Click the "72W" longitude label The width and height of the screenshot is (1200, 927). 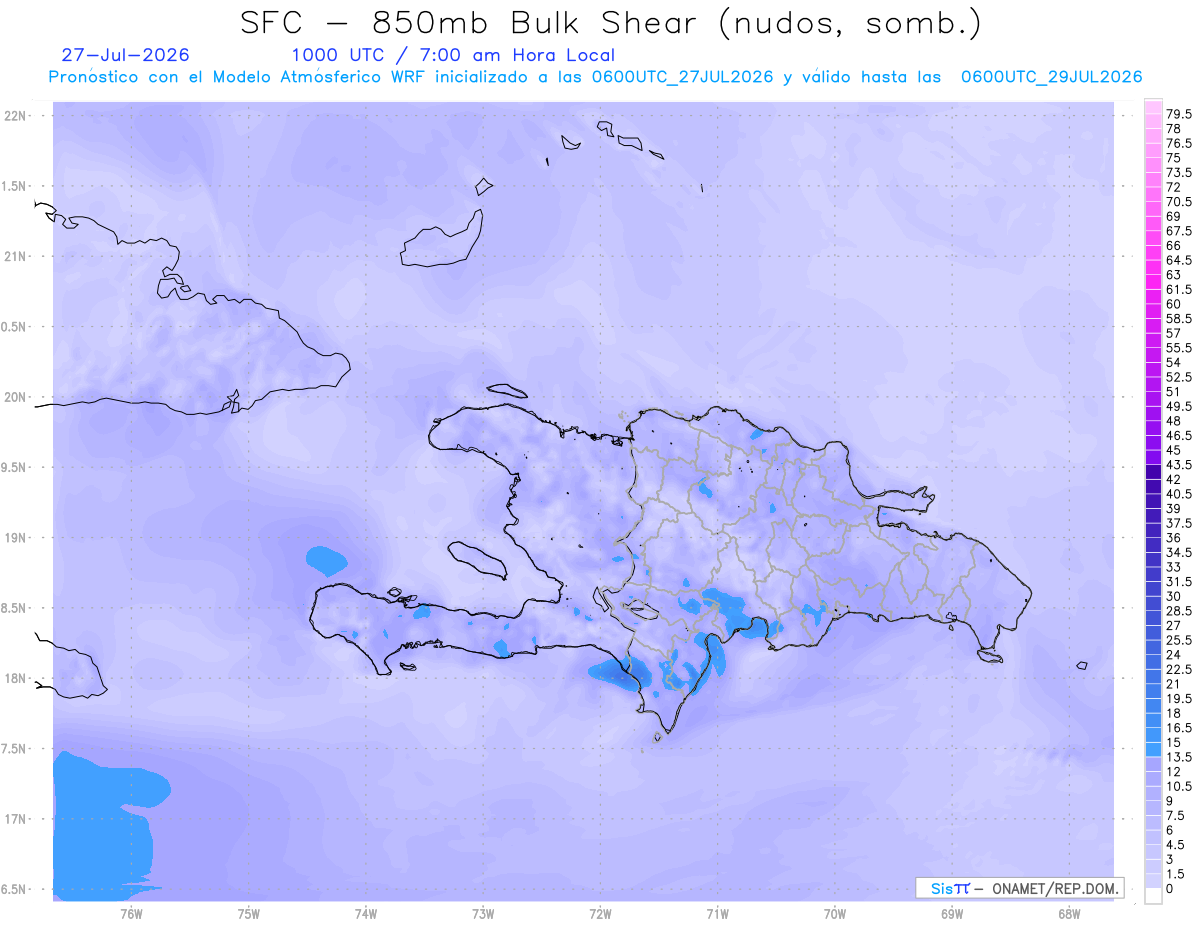[600, 913]
